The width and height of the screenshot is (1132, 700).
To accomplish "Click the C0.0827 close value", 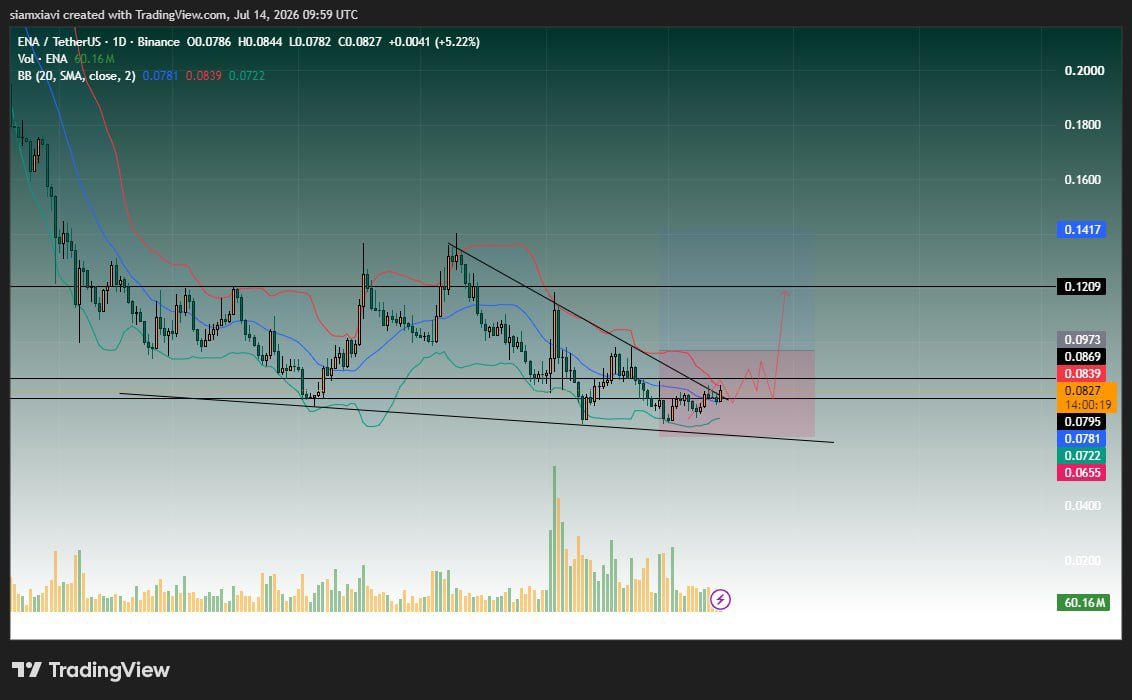I will tap(360, 42).
